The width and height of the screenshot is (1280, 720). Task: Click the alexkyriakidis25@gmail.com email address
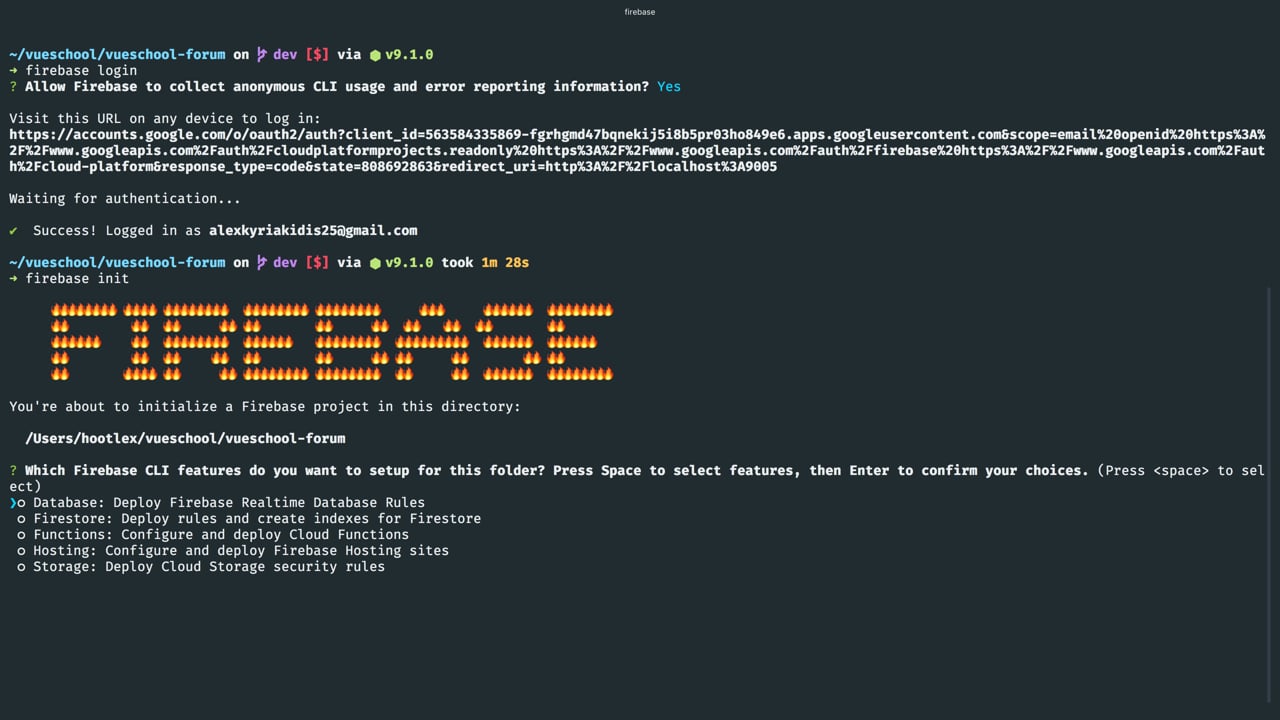[313, 231]
